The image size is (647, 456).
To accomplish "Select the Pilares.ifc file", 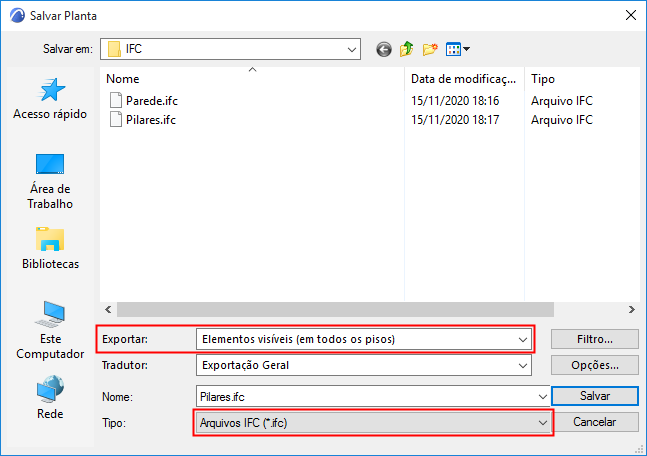I will coord(150,120).
